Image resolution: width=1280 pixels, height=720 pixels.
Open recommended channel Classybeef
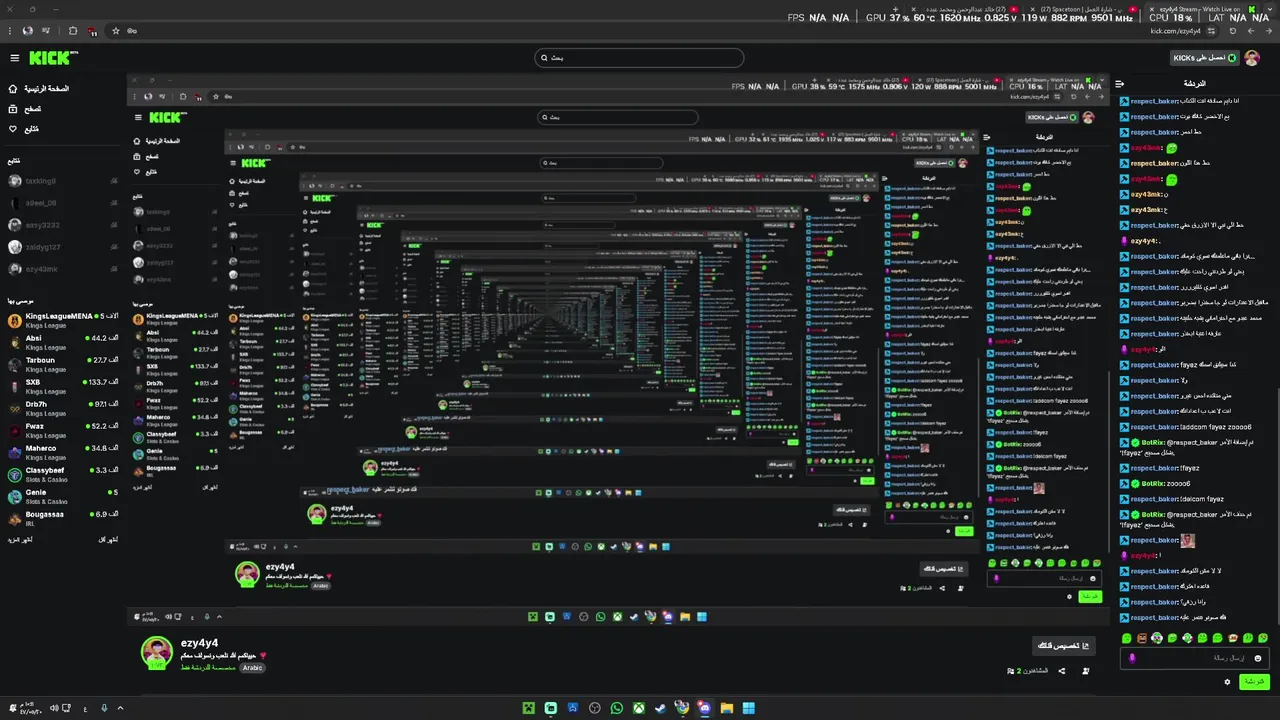click(62, 474)
